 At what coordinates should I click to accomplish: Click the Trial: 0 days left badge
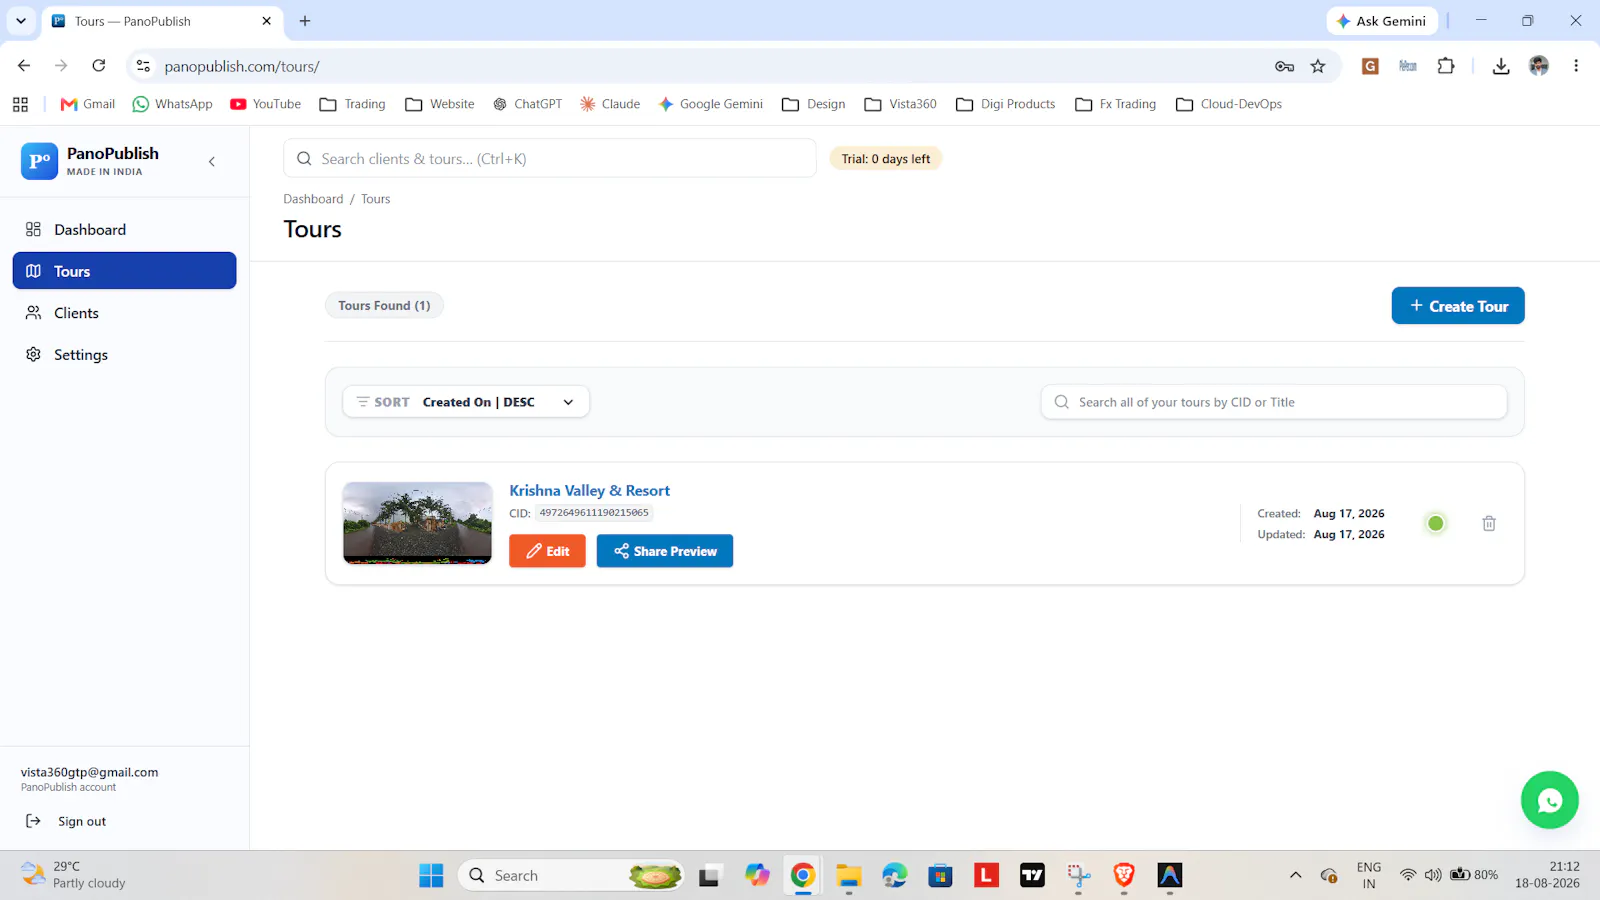(886, 158)
